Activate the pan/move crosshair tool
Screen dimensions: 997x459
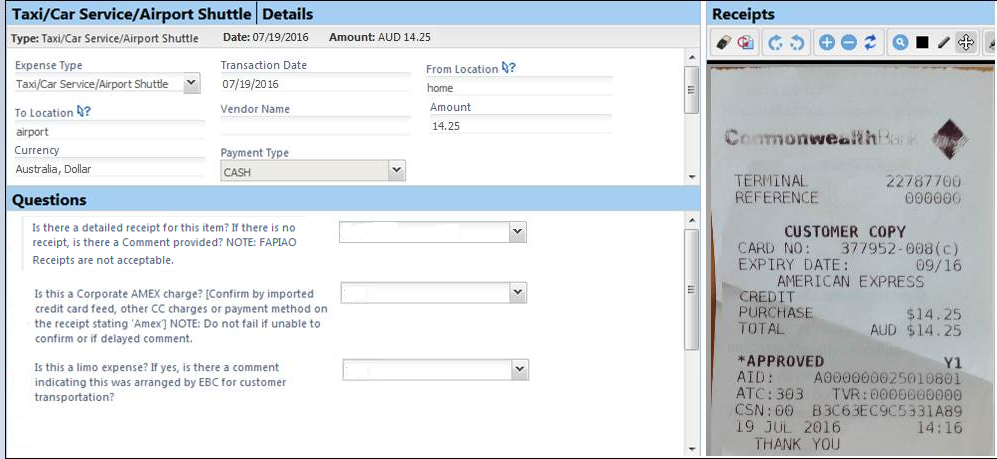pyautogui.click(x=965, y=43)
